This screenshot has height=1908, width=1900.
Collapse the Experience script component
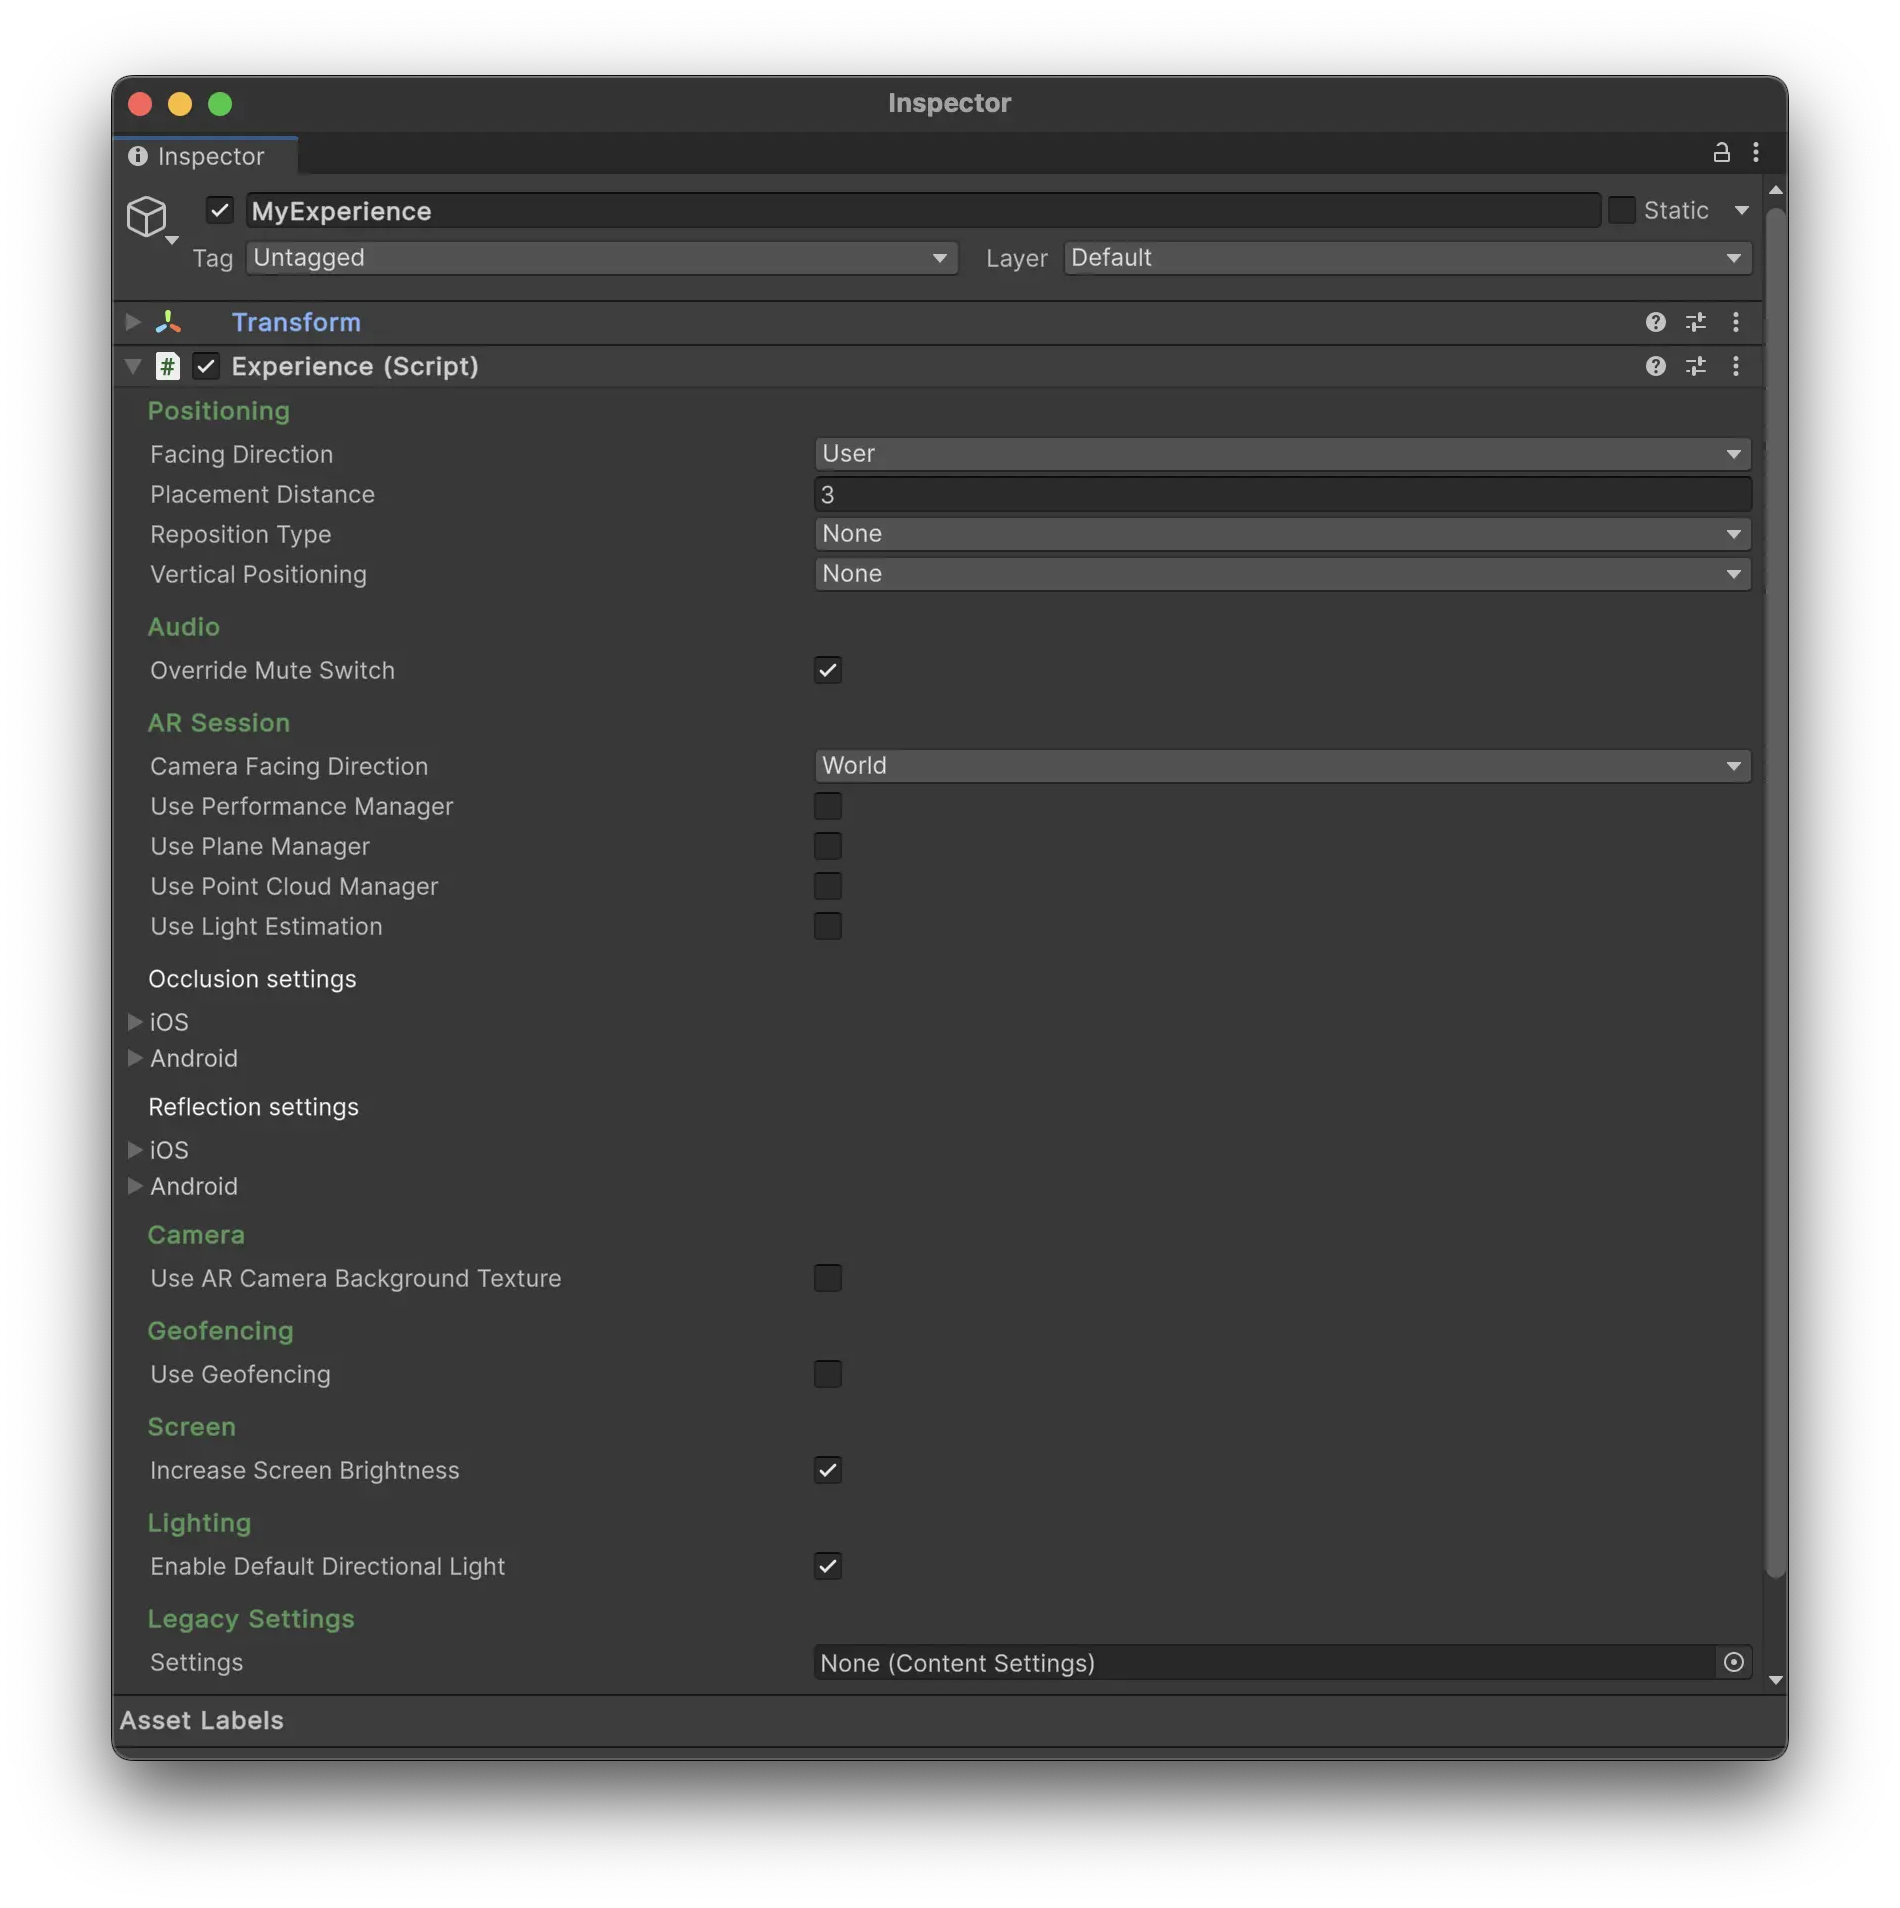(x=132, y=366)
